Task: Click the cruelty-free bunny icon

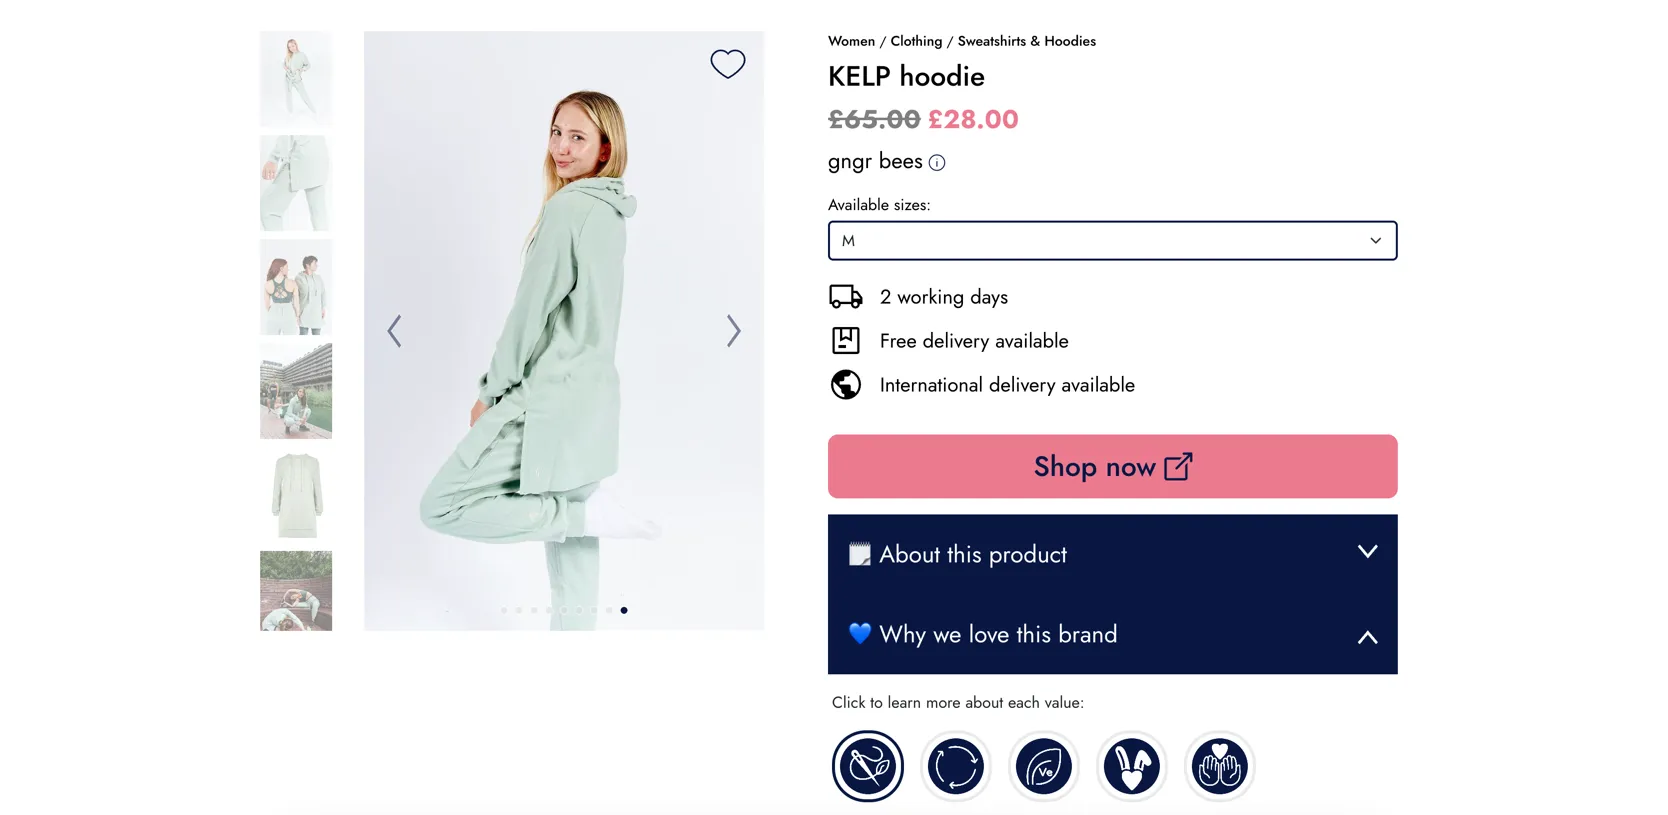Action: click(1131, 765)
